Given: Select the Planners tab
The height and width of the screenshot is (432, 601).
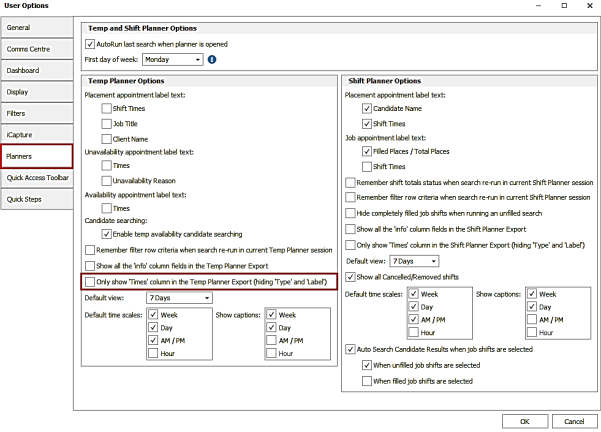Looking at the screenshot, I should click(x=37, y=156).
